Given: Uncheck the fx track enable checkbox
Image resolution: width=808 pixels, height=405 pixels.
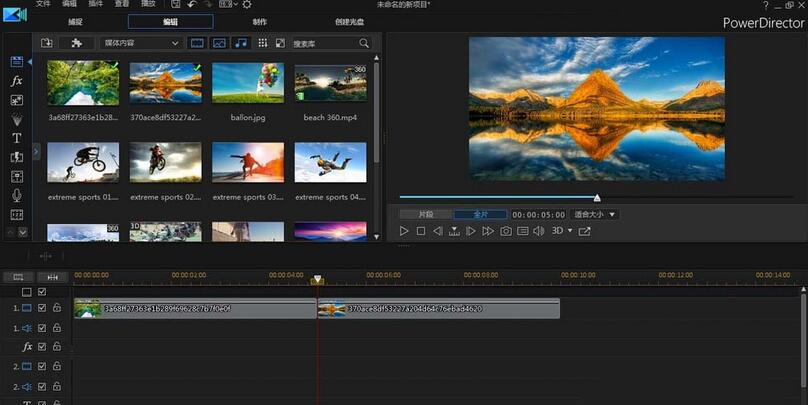Looking at the screenshot, I should 42,346.
